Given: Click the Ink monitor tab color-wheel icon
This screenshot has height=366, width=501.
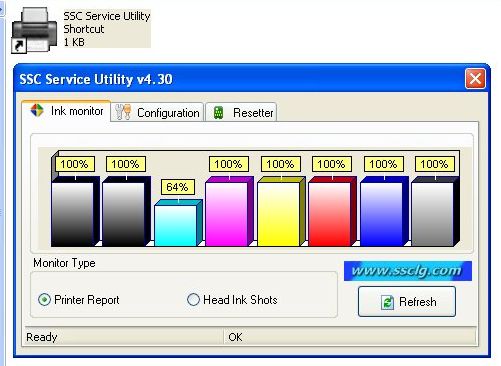Looking at the screenshot, I should click(x=37, y=110).
